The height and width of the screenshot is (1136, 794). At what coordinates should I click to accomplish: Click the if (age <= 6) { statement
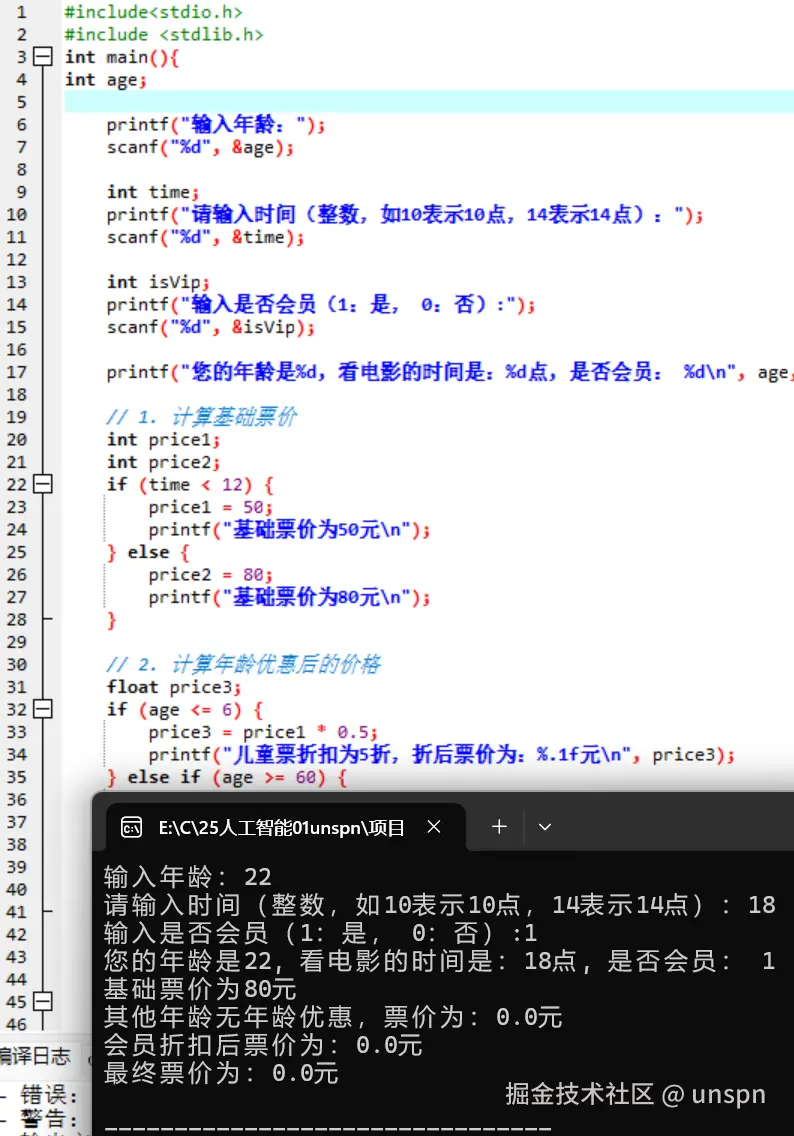[185, 709]
